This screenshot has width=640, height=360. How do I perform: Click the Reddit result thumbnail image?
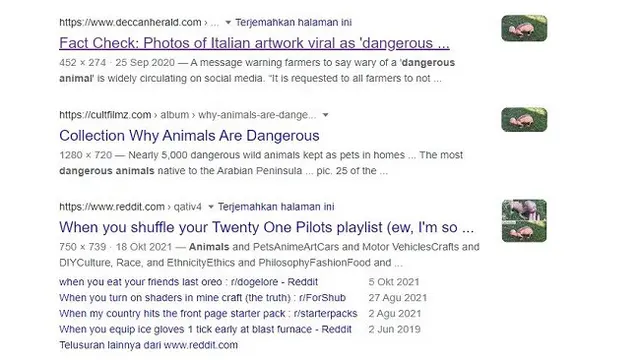coord(524,221)
